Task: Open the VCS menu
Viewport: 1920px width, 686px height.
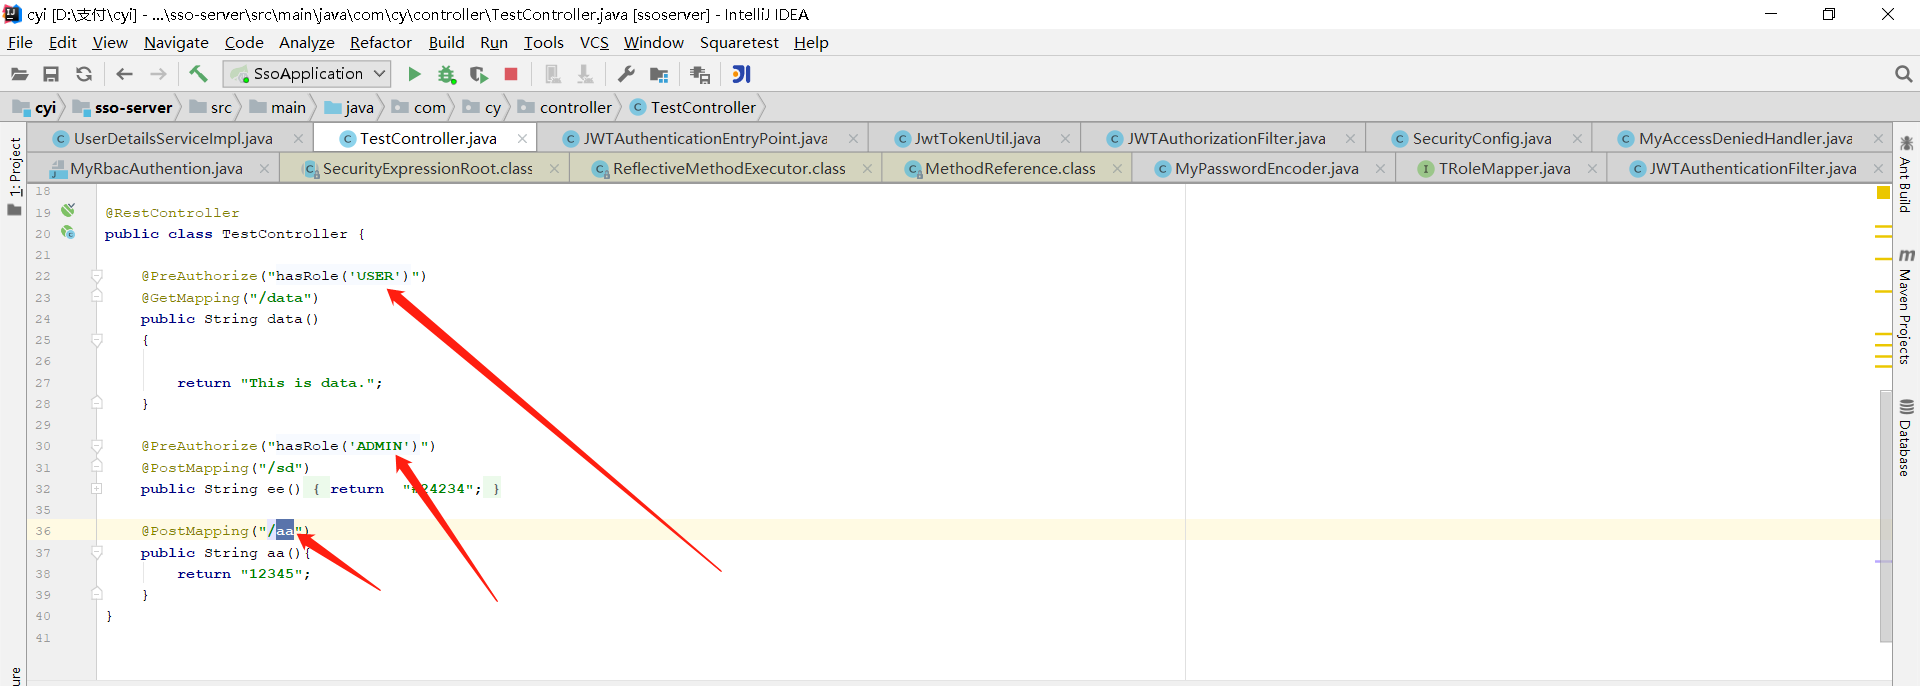Action: point(594,43)
